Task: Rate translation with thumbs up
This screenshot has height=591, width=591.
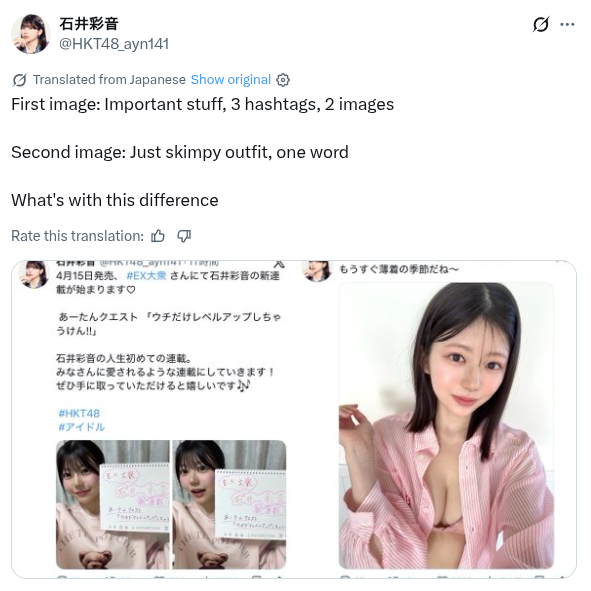Action: 158,236
